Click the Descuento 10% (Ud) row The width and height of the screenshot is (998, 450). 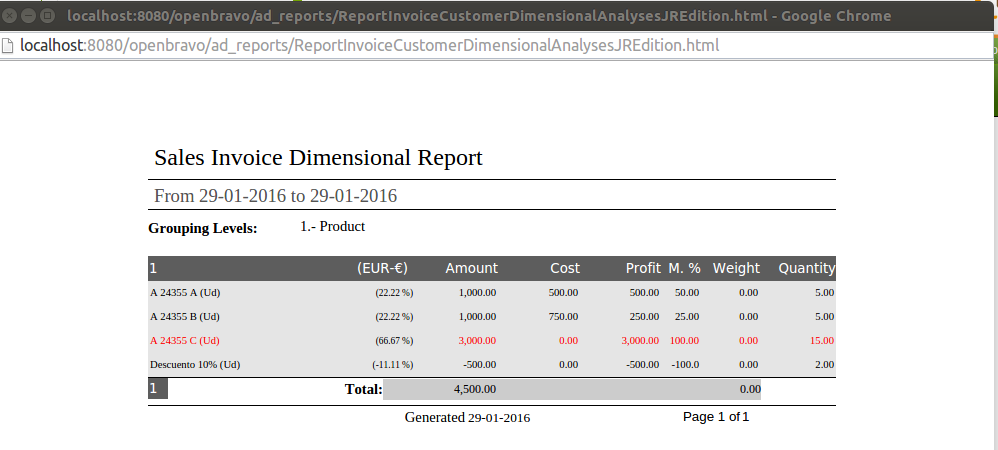(195, 365)
